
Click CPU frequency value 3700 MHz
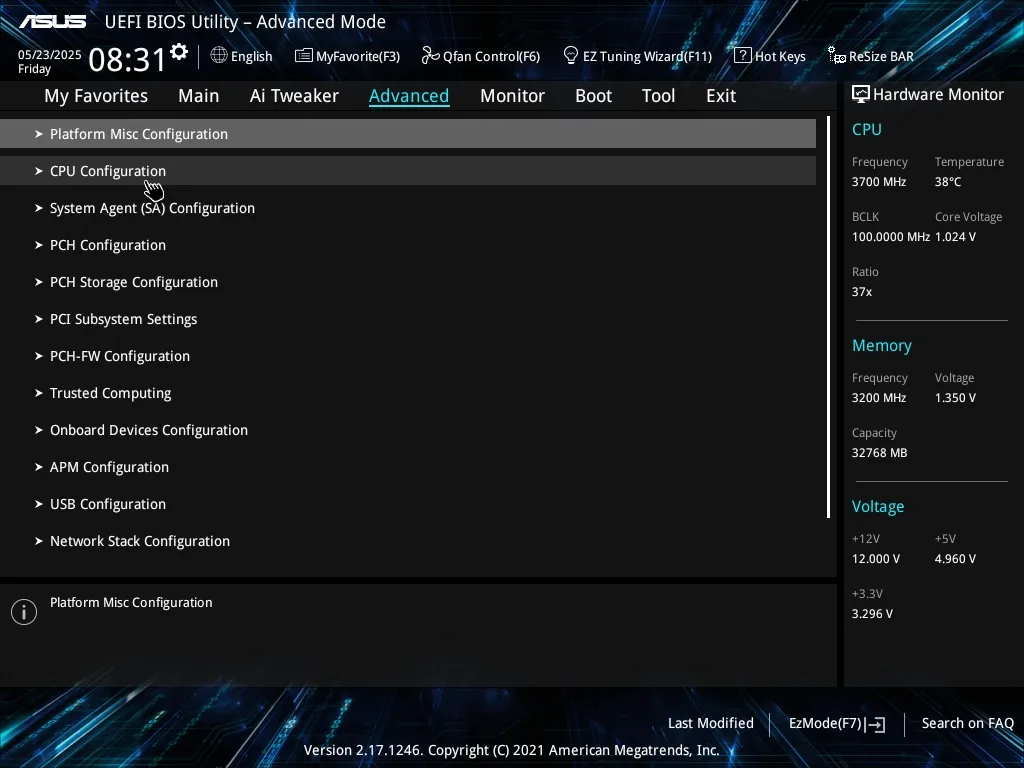pyautogui.click(x=878, y=182)
